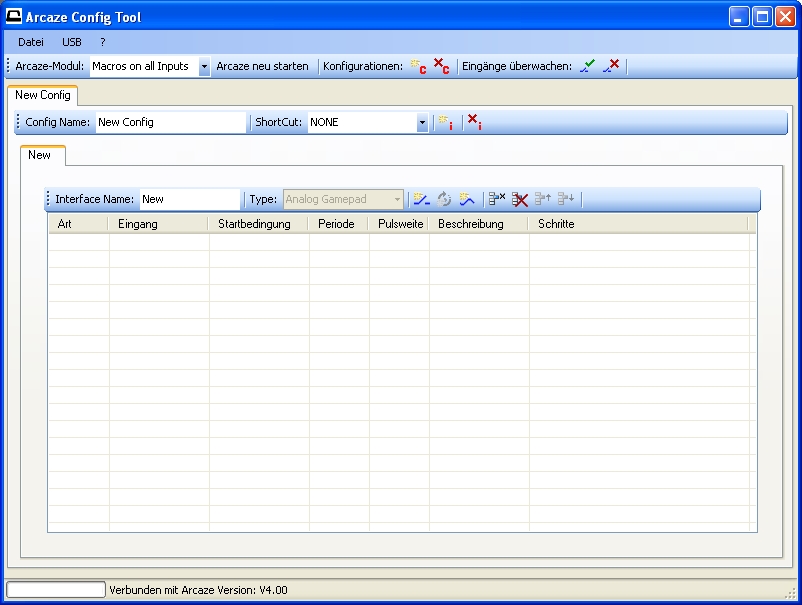This screenshot has width=802, height=605.
Task: Select the New Config tab
Action: click(x=42, y=95)
